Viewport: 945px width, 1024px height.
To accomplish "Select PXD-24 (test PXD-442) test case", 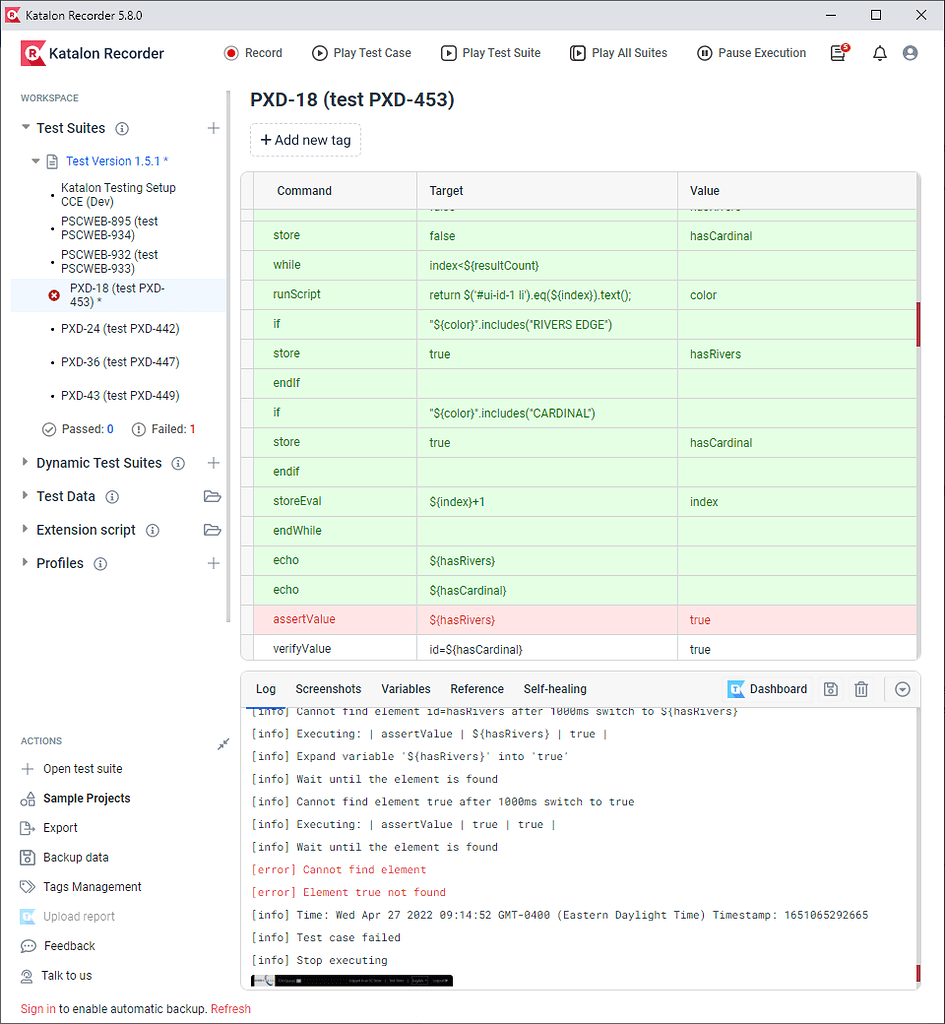I will (120, 328).
